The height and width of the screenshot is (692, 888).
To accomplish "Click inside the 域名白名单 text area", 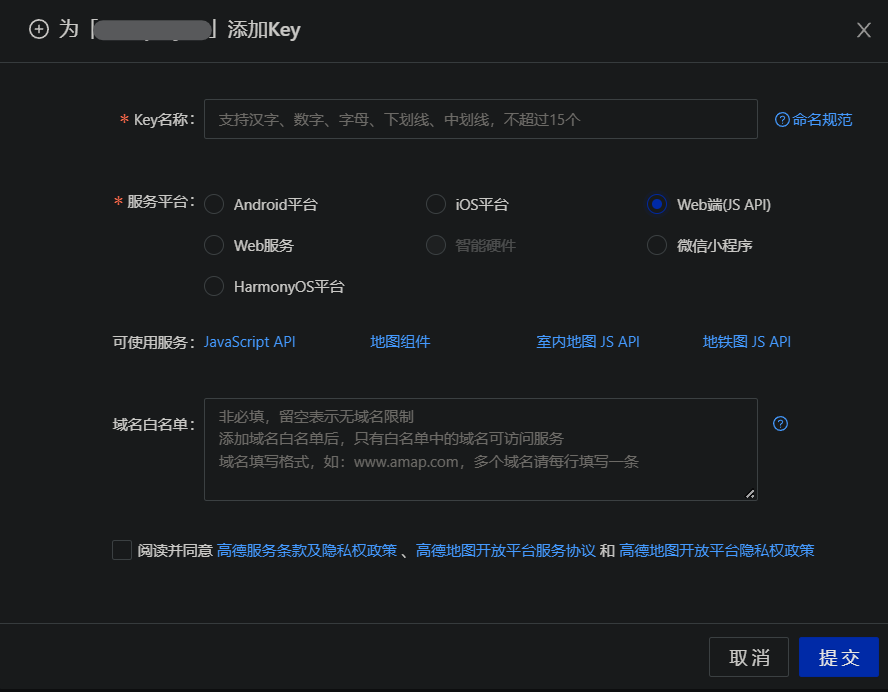I will tap(480, 447).
